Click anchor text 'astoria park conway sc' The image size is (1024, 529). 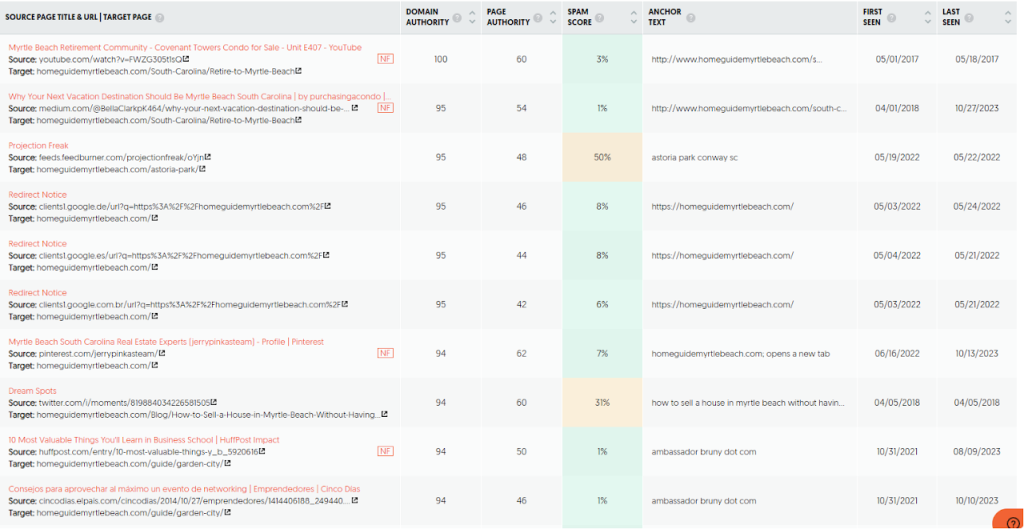pyautogui.click(x=695, y=157)
